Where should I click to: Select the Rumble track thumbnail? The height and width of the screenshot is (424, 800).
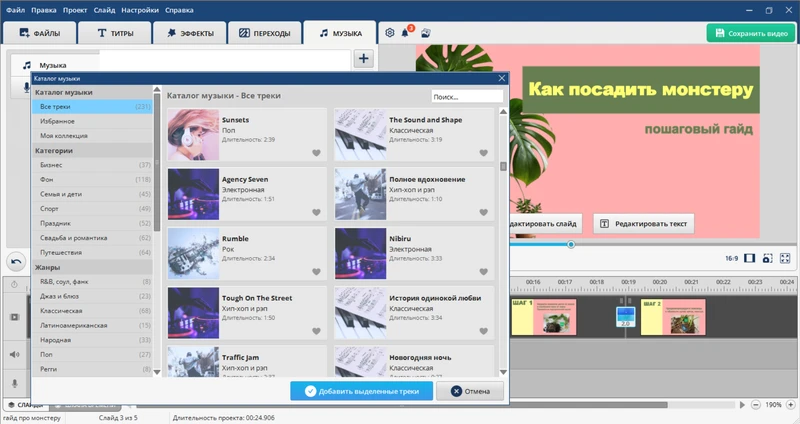pyautogui.click(x=193, y=254)
